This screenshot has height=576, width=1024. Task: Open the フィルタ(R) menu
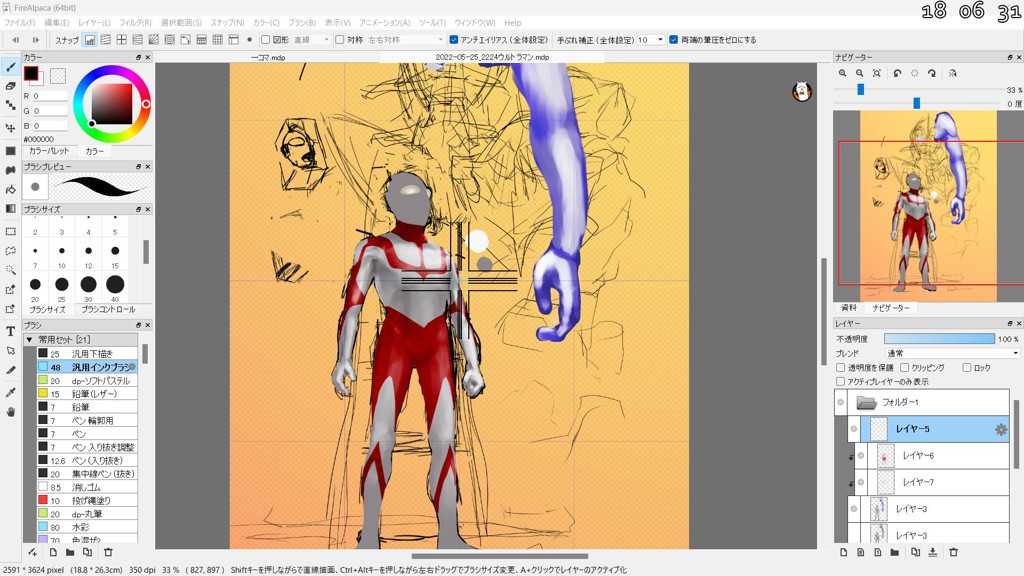point(135,23)
